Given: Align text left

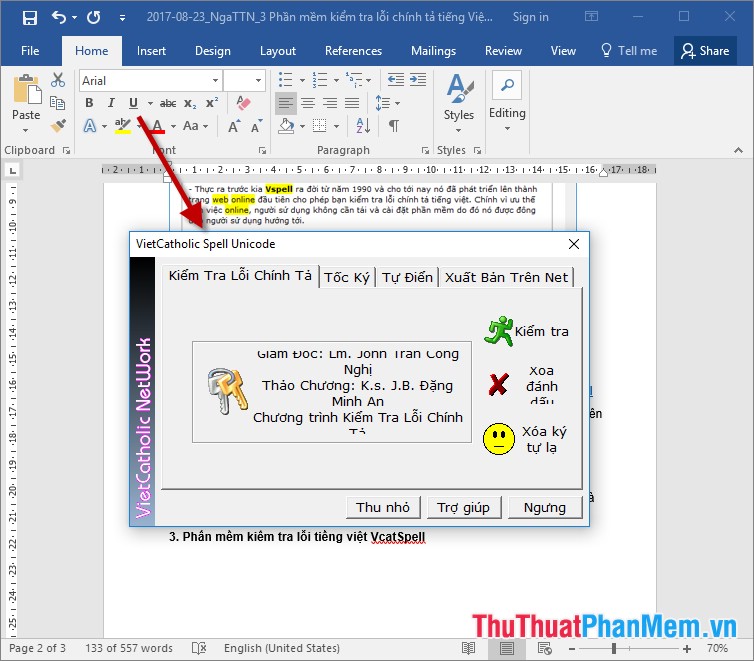Looking at the screenshot, I should tap(286, 103).
